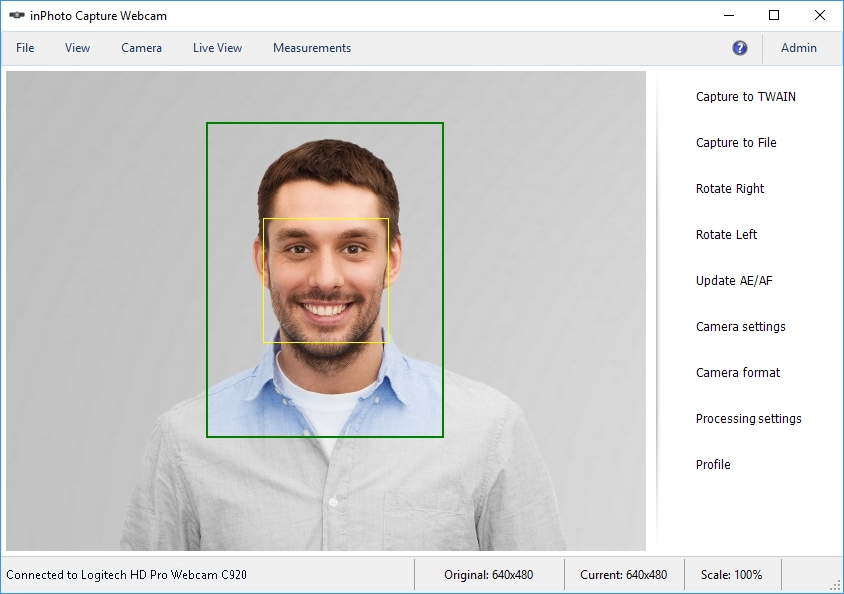Click Capture to File
The image size is (844, 594).
[736, 143]
